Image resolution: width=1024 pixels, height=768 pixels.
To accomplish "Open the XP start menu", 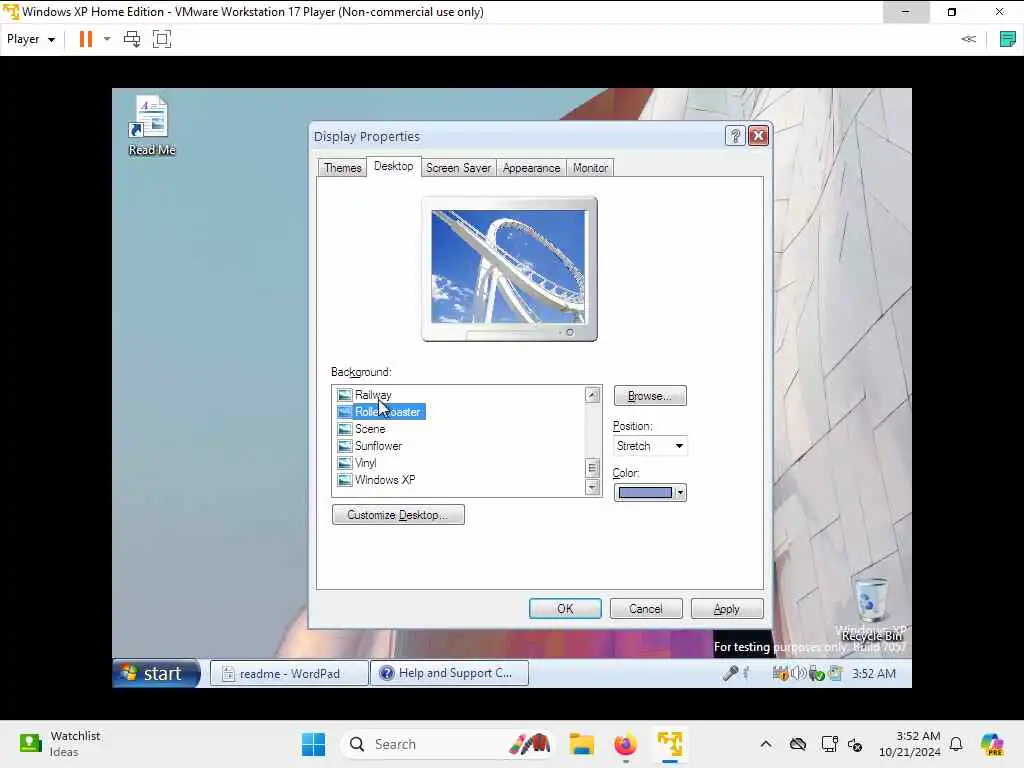I will pyautogui.click(x=155, y=673).
